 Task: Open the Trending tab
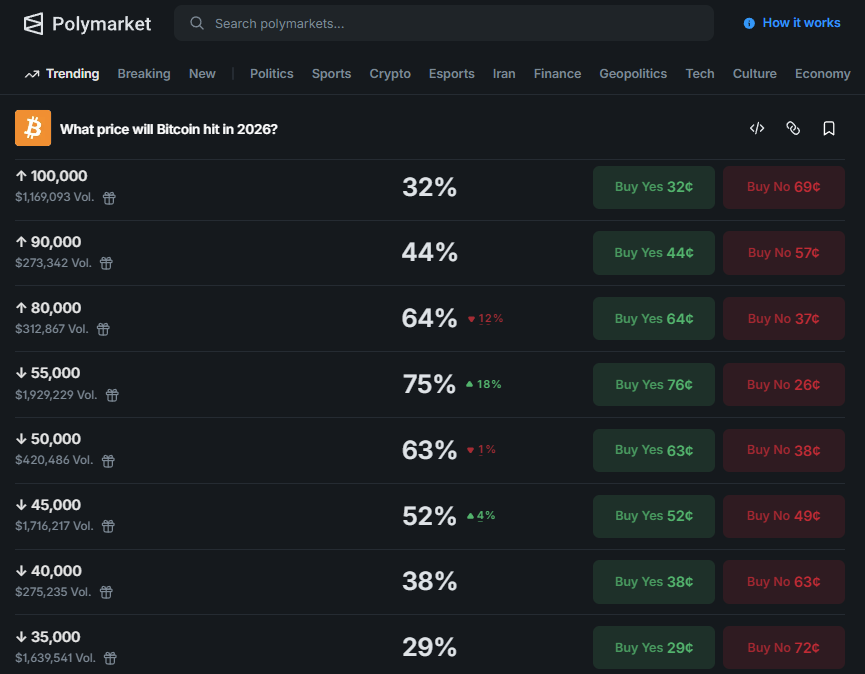click(62, 73)
